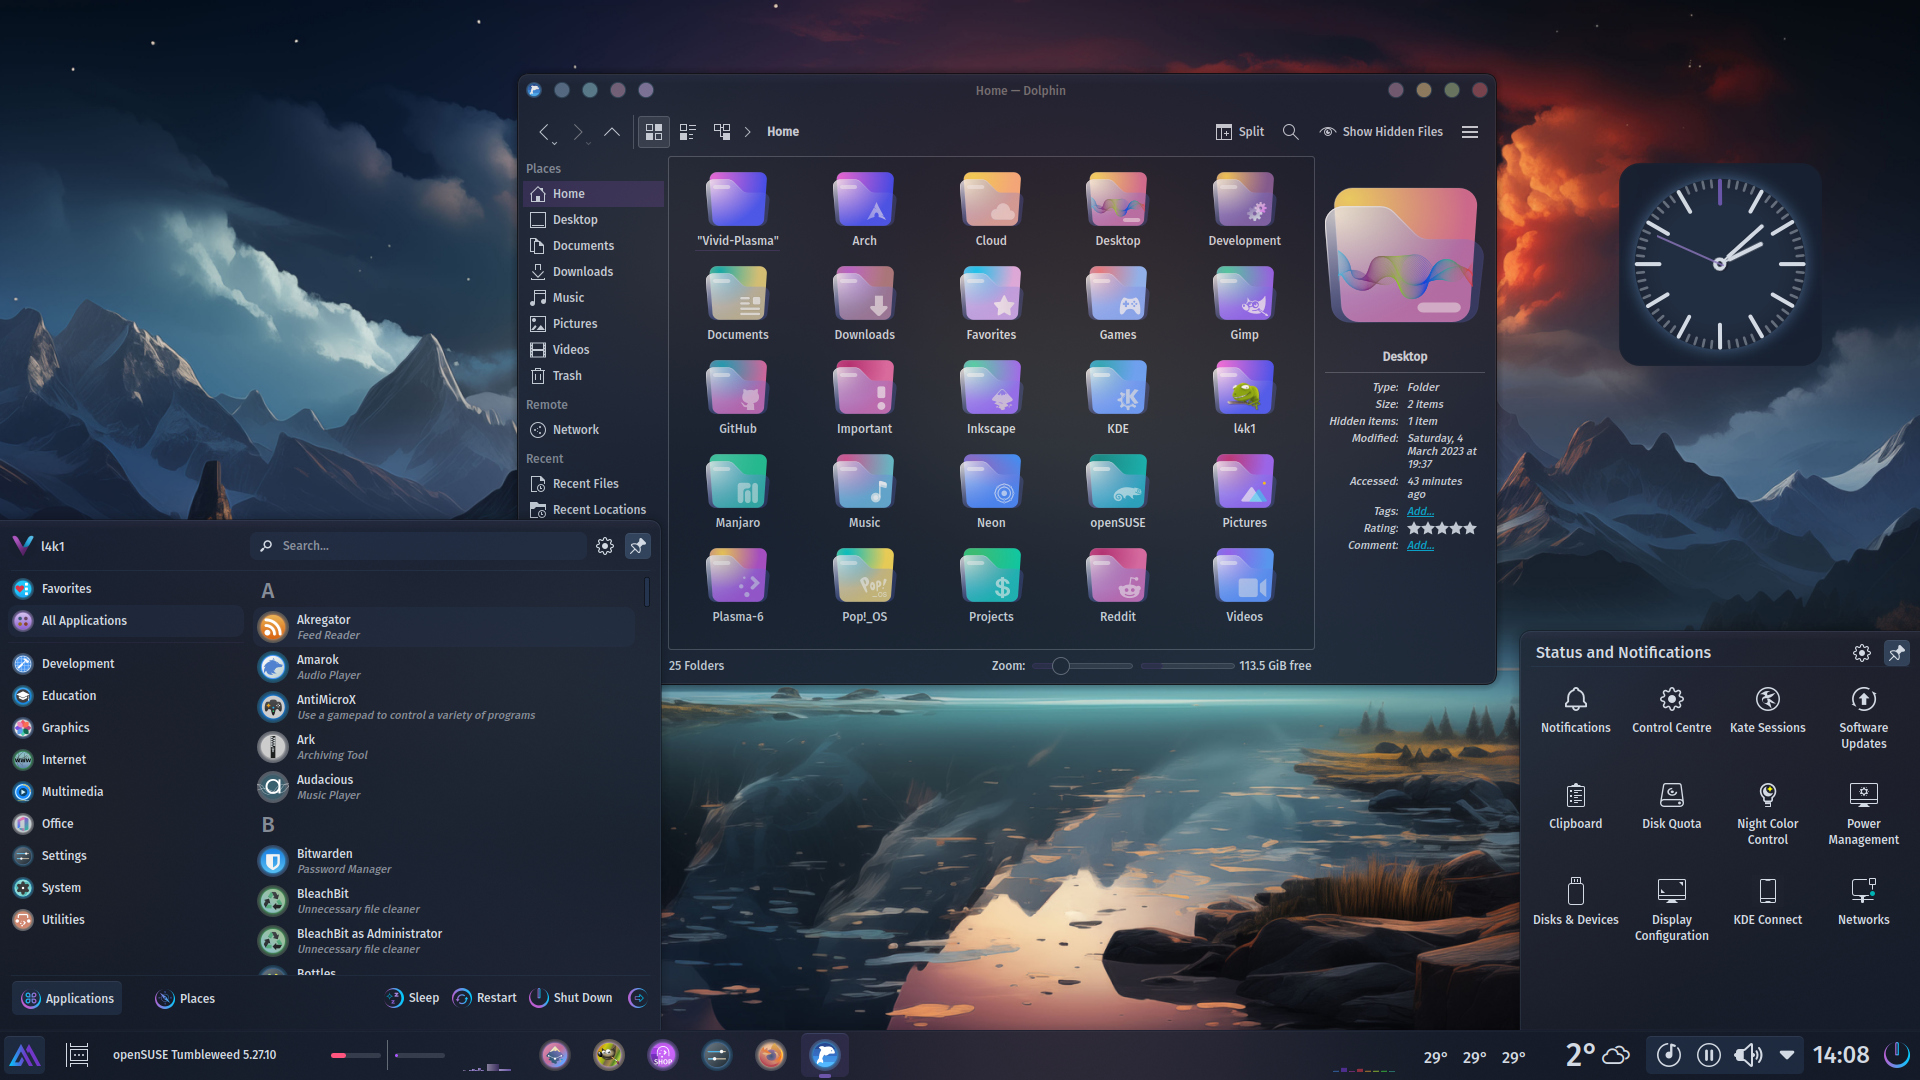Viewport: 1920px width, 1080px height.
Task: Go up to parent folder in Dolphin
Action: click(611, 132)
